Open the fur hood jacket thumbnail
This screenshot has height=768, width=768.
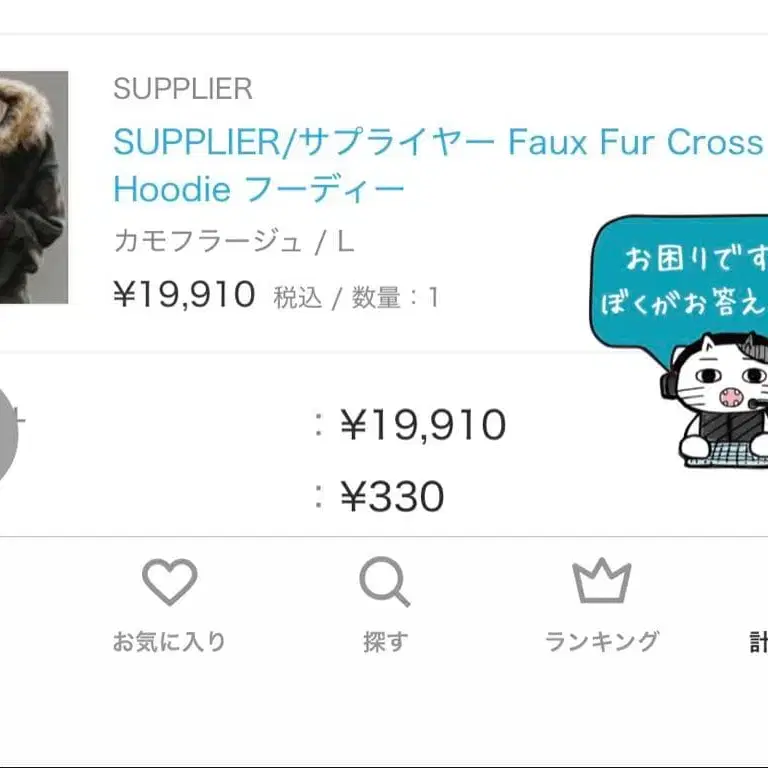pos(34,187)
